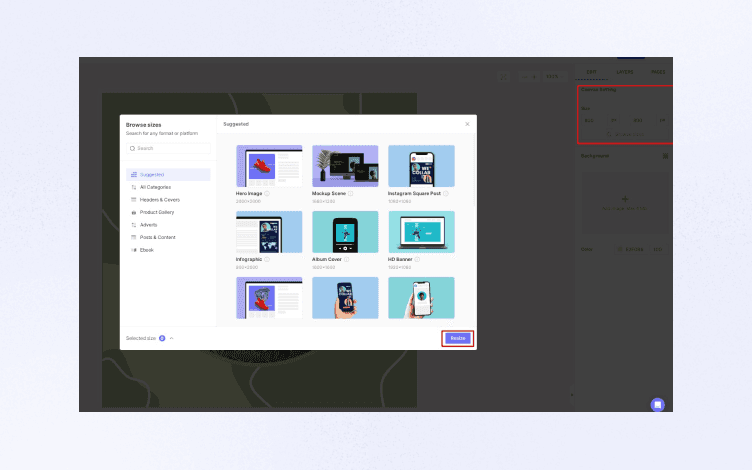Click the Album Cover label
The image size is (752, 470).
coord(327,259)
